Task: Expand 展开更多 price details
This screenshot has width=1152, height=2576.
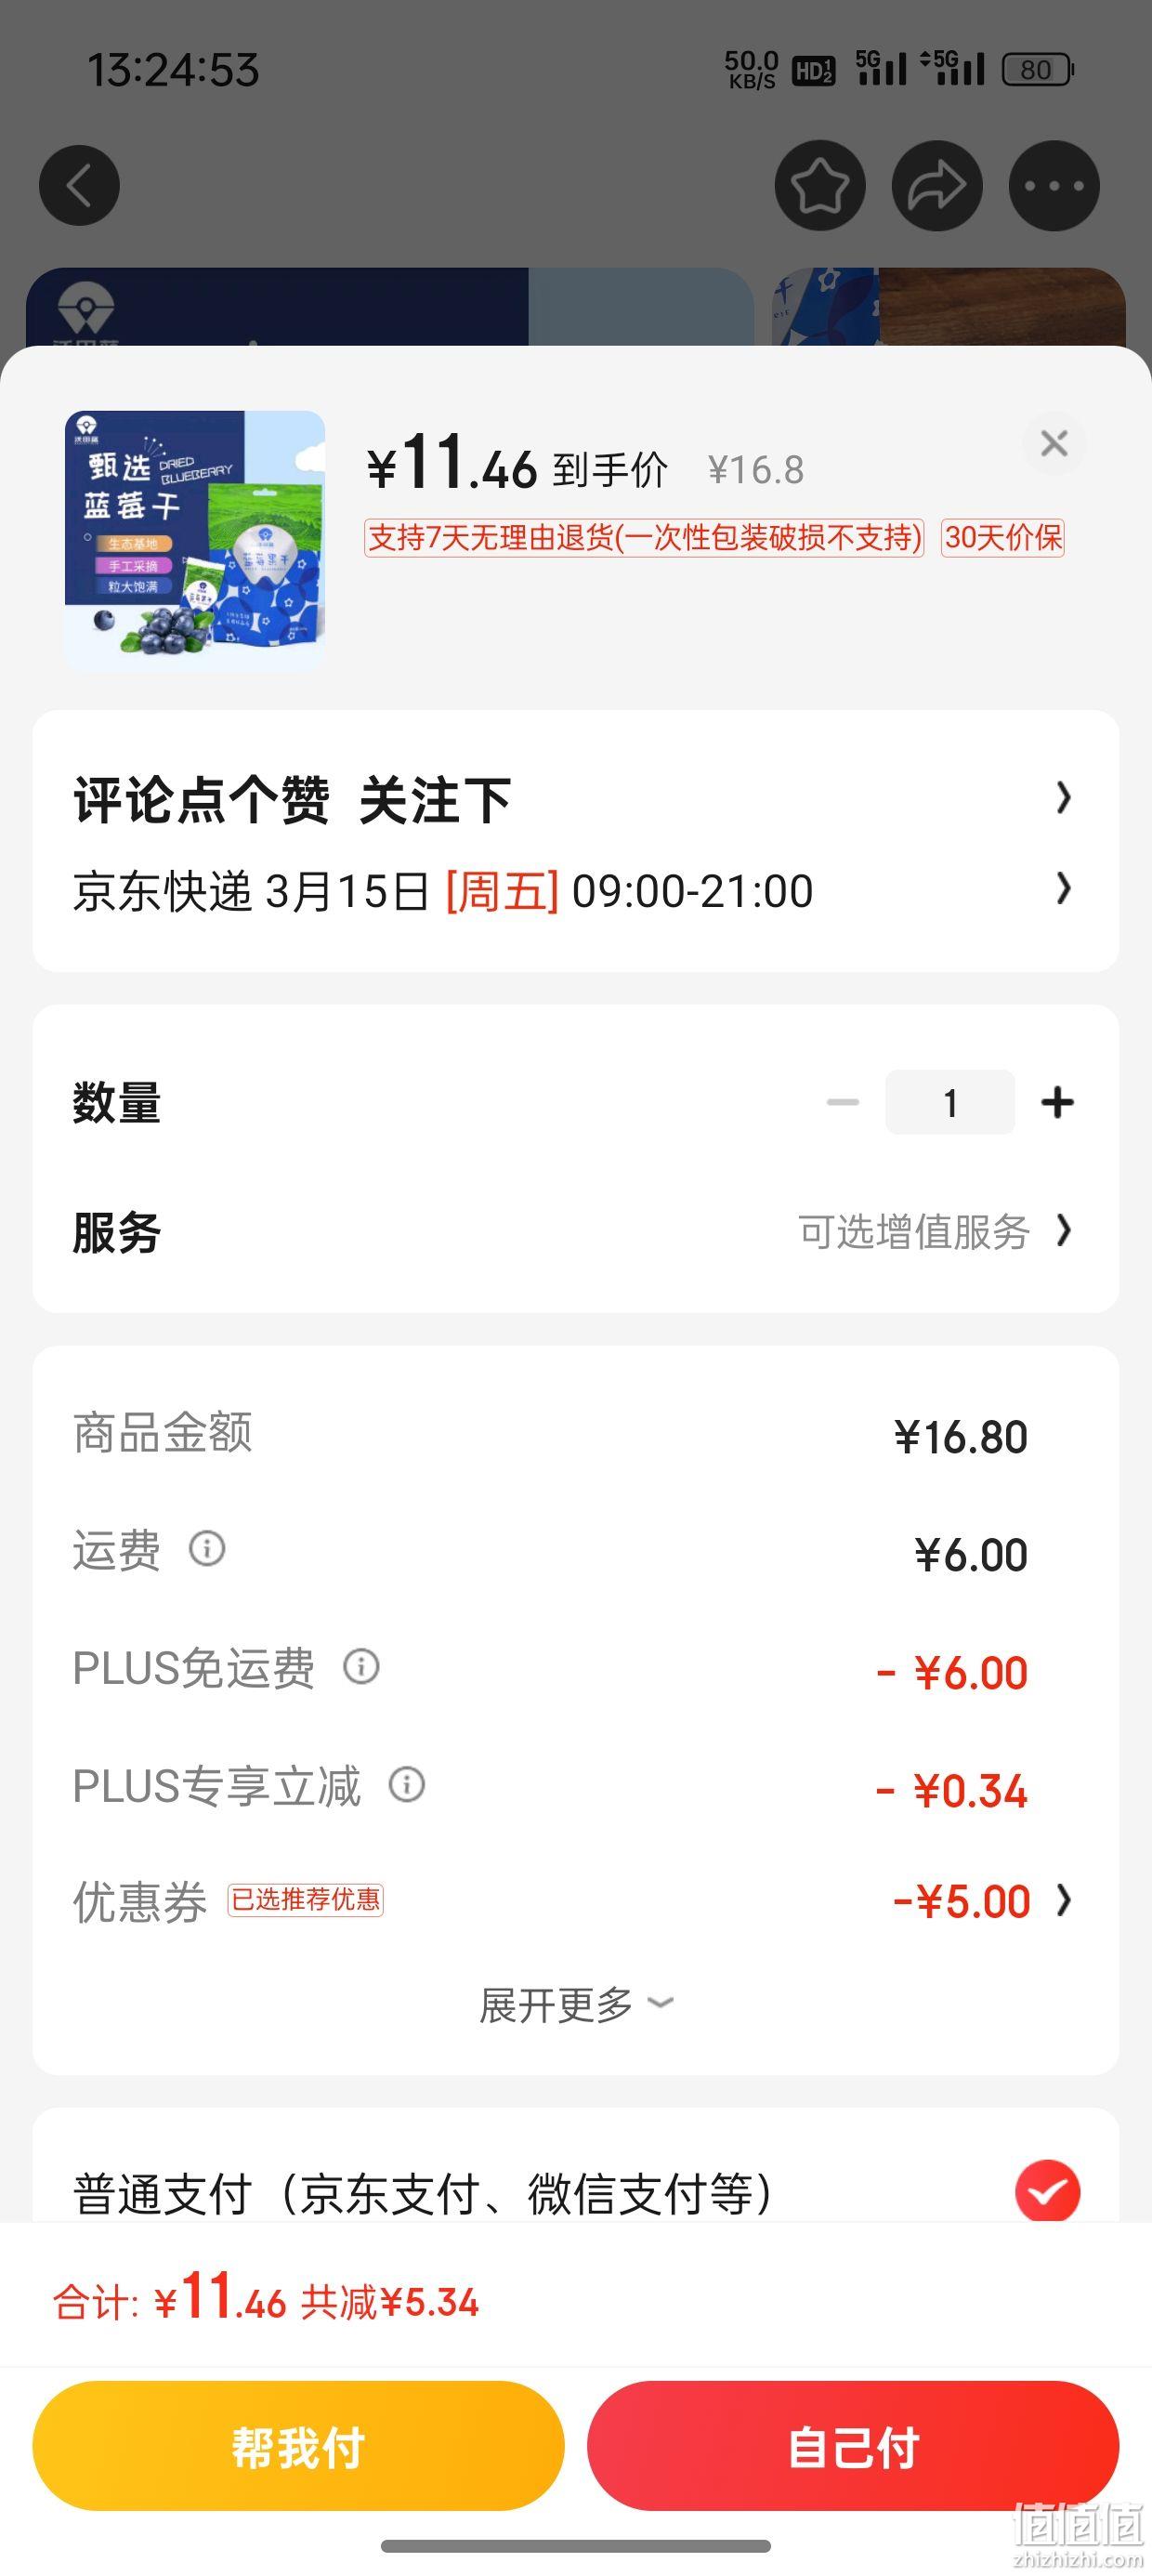Action: [x=577, y=2004]
